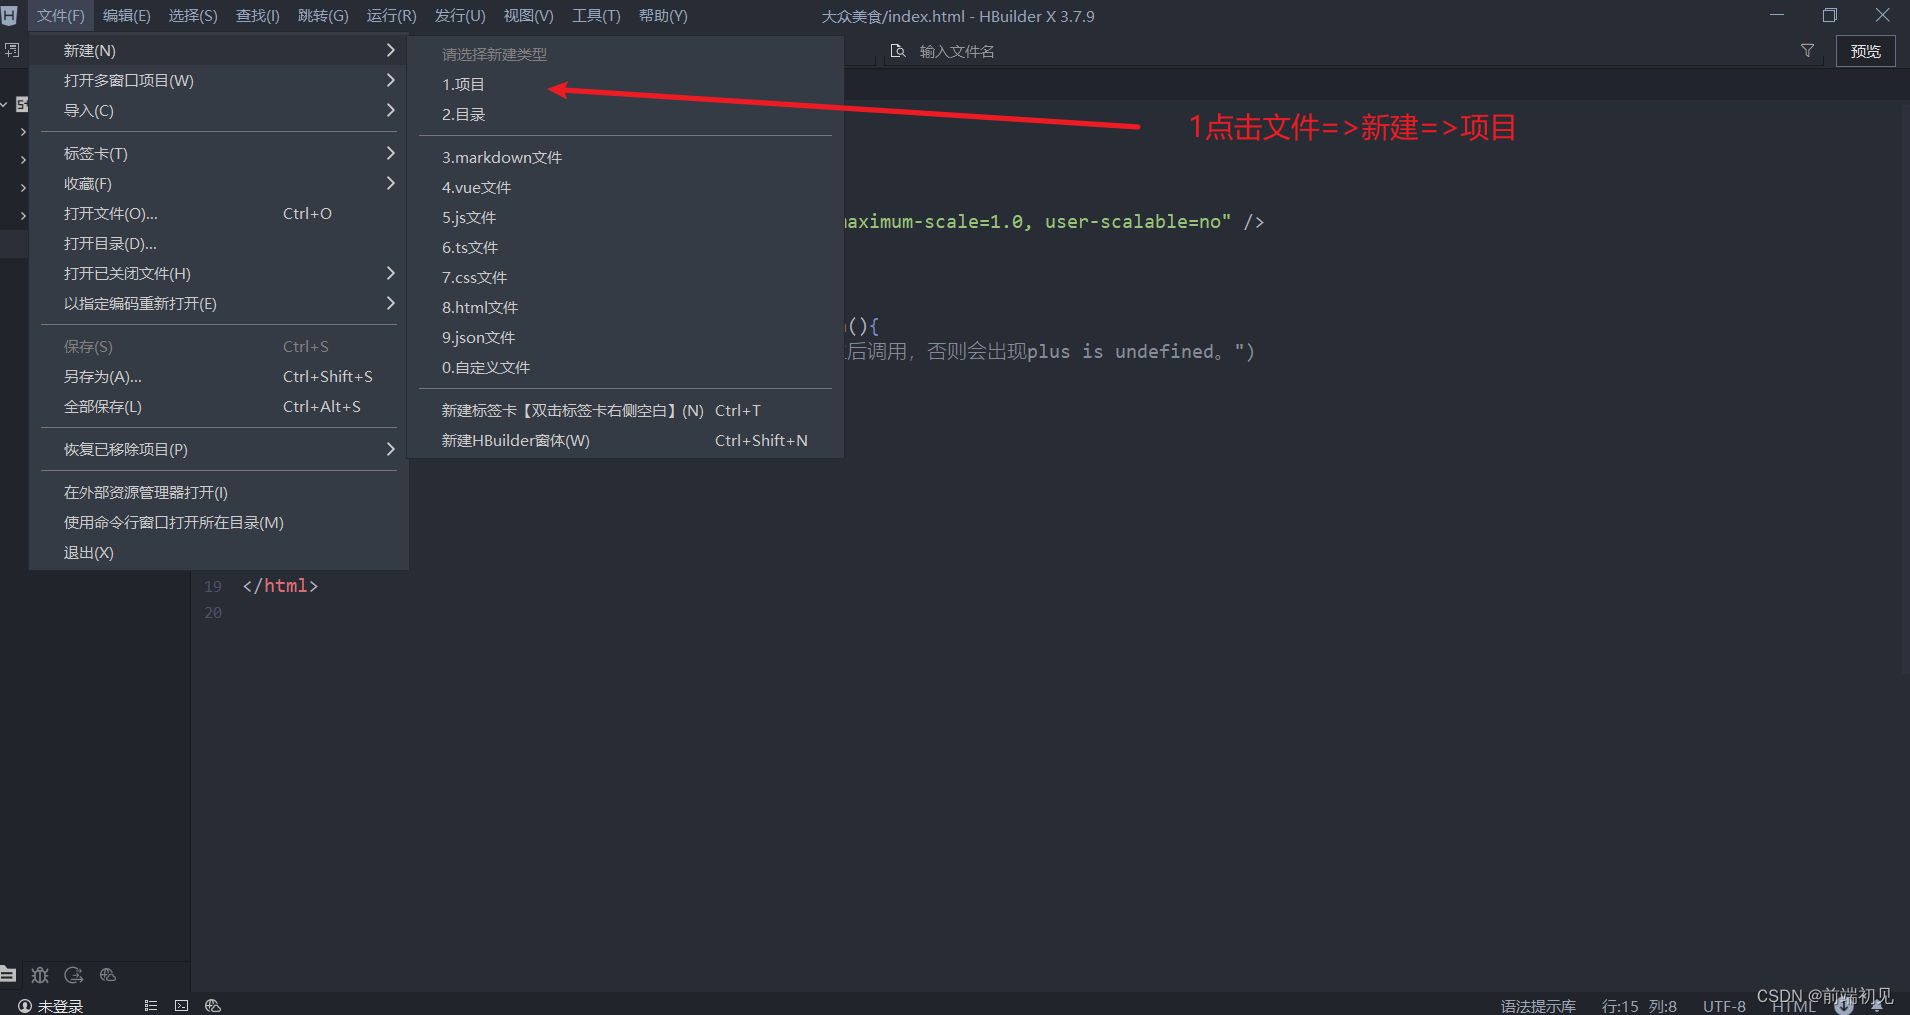Open the 帮助(Y) menu

click(663, 16)
